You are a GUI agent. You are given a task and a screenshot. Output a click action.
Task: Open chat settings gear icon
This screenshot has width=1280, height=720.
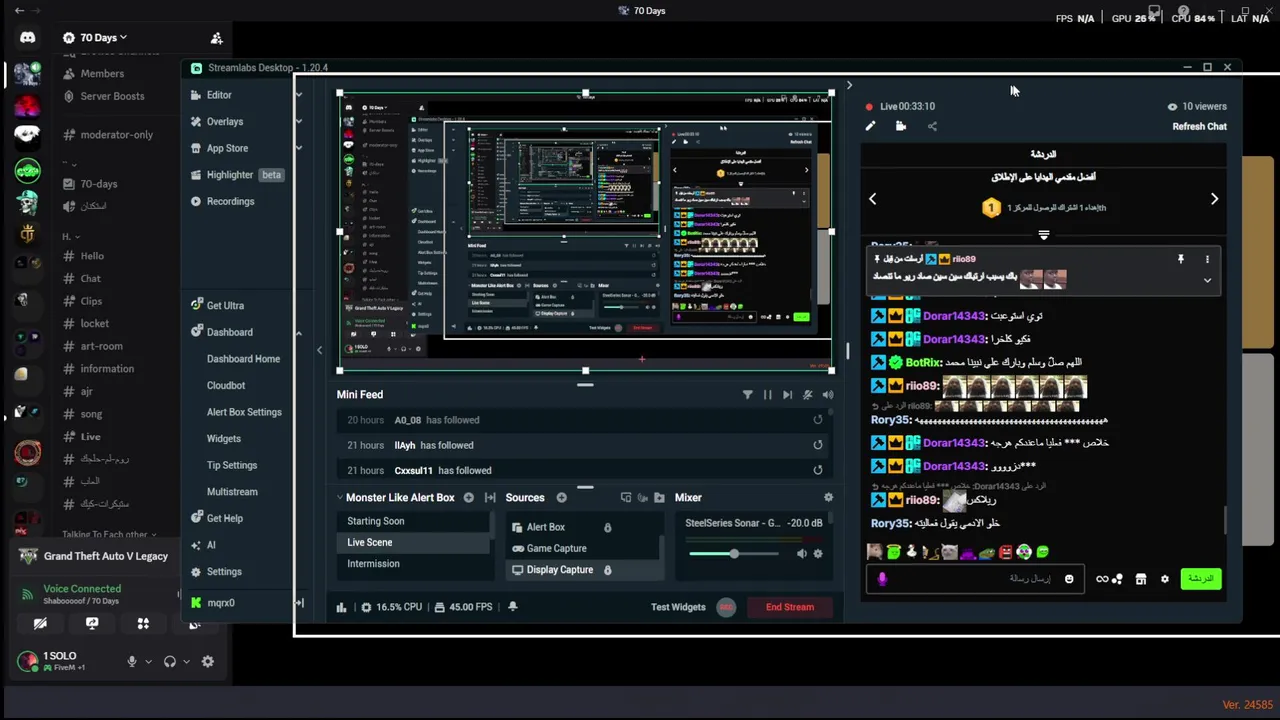(x=1164, y=579)
